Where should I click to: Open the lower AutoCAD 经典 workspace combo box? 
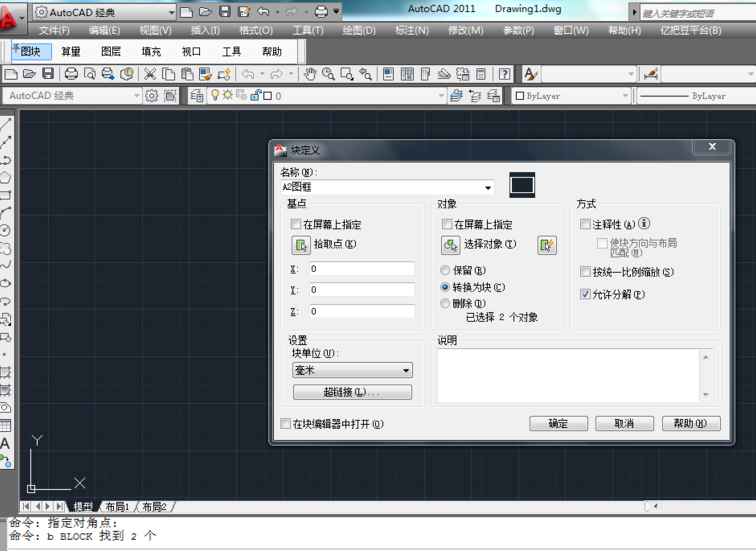pyautogui.click(x=72, y=95)
